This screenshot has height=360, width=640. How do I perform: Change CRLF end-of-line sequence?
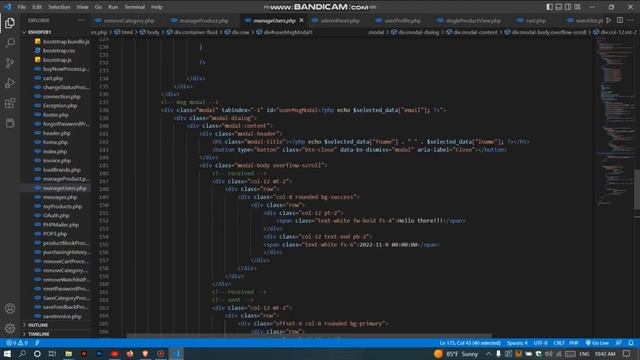click(x=559, y=343)
